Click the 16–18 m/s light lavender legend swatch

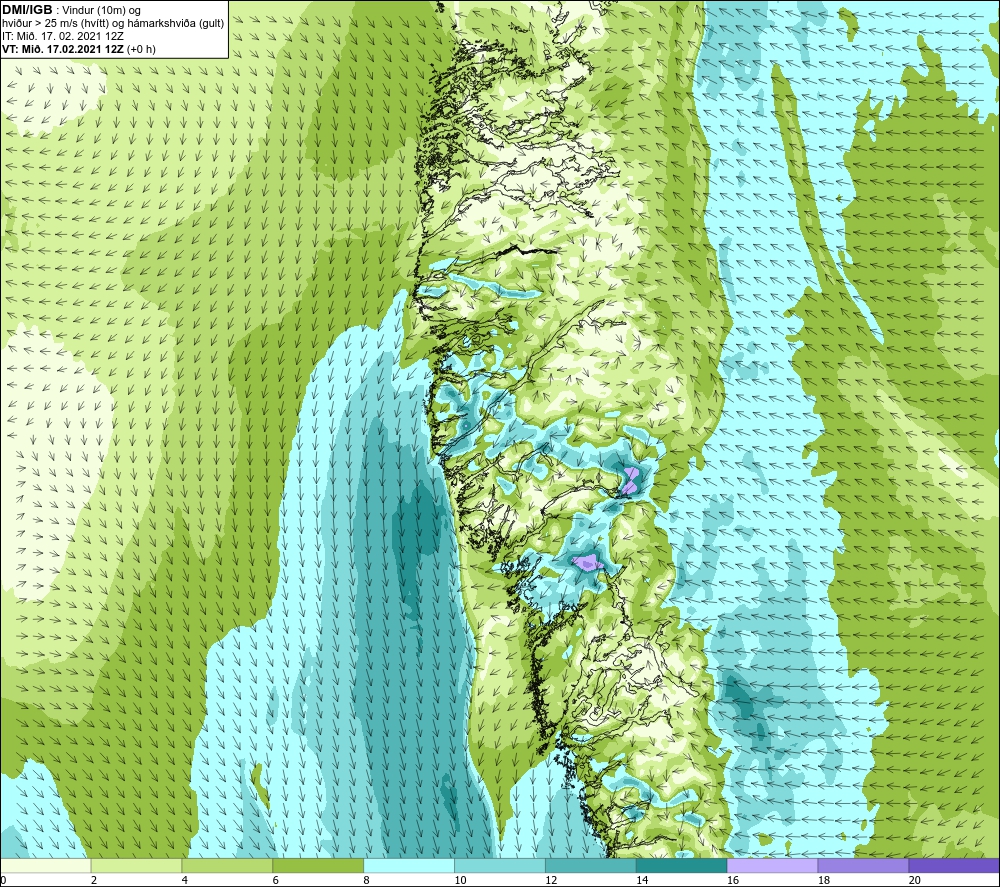pyautogui.click(x=772, y=865)
